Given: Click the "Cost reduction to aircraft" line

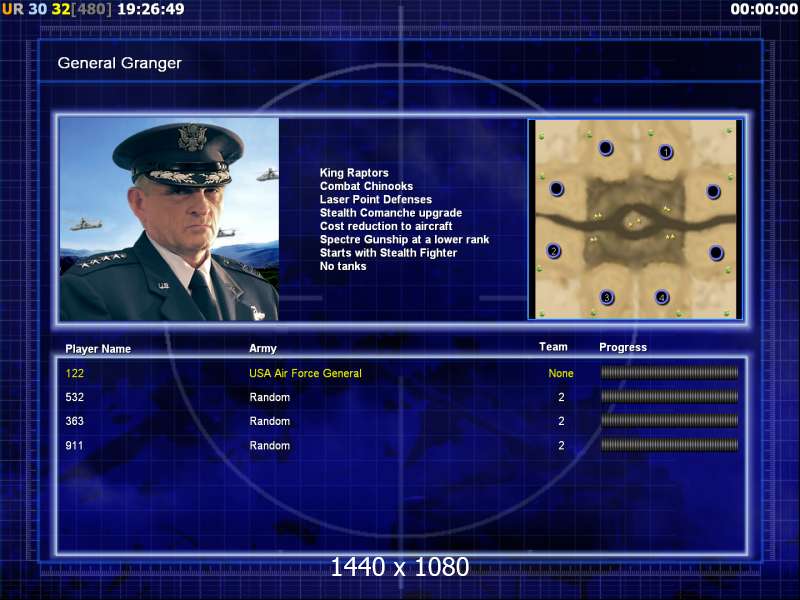Looking at the screenshot, I should (386, 226).
